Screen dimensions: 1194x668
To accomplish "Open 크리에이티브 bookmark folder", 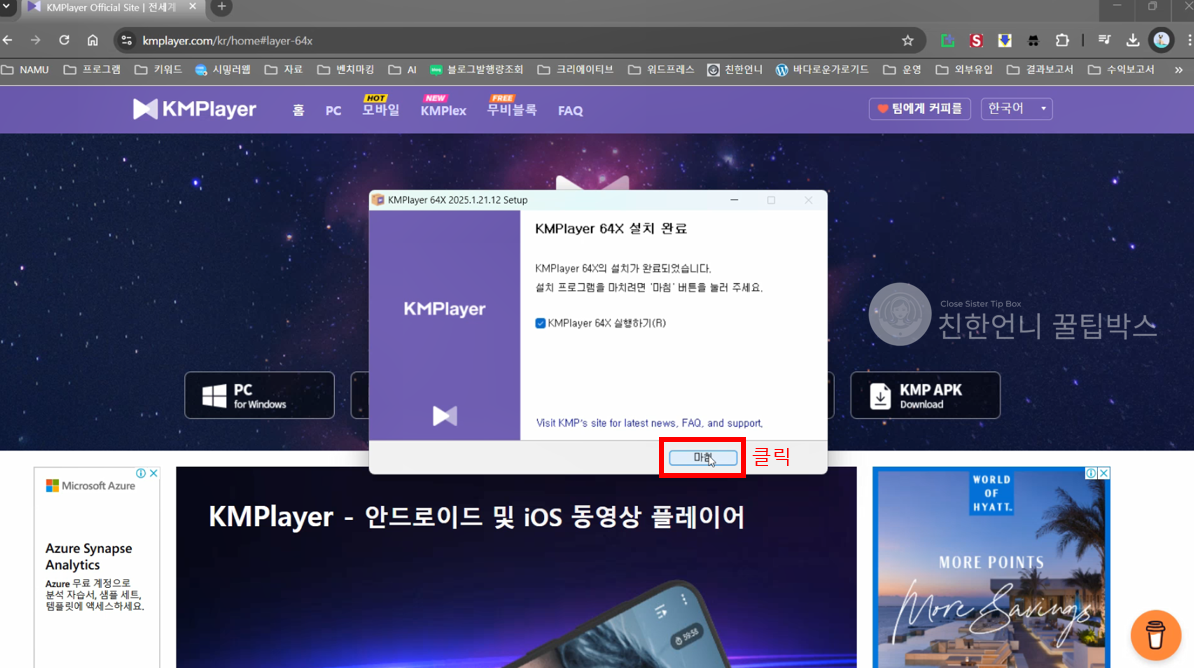I will (x=576, y=69).
